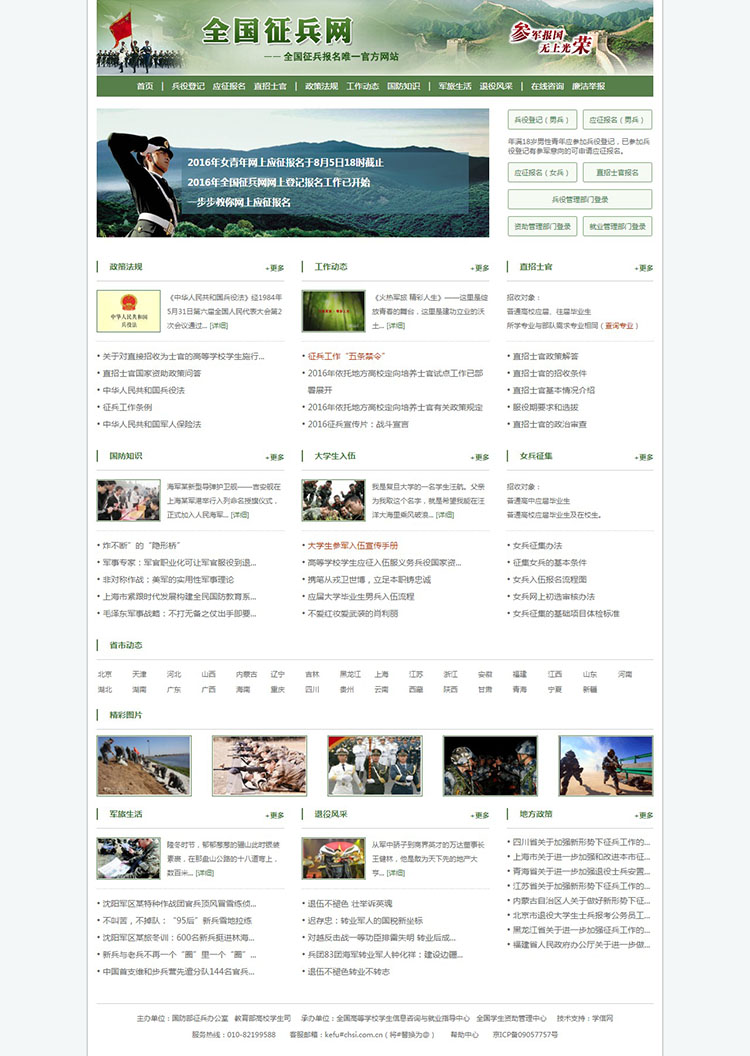Open article 炸不断"的"隐形桥"
This screenshot has height=1056, width=750.
pyautogui.click(x=141, y=546)
